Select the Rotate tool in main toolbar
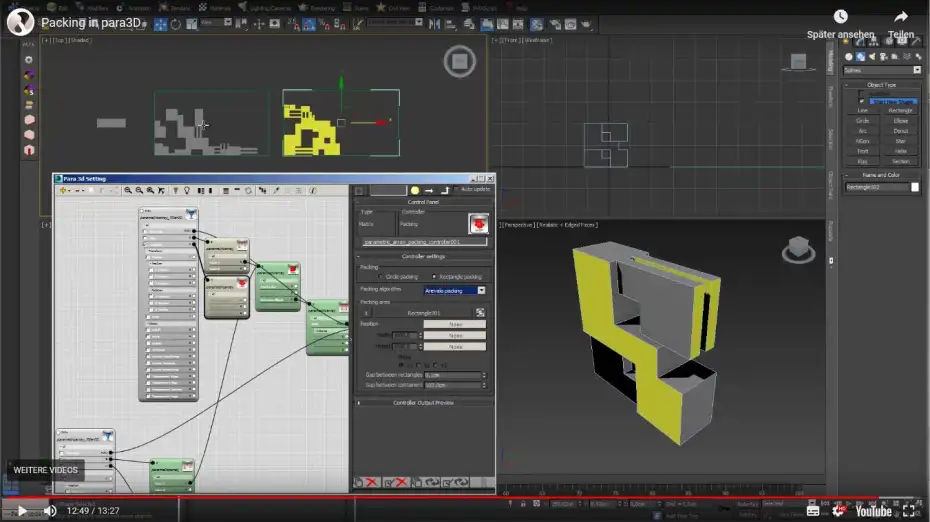Screen dimensions: 930x522 tap(176, 24)
